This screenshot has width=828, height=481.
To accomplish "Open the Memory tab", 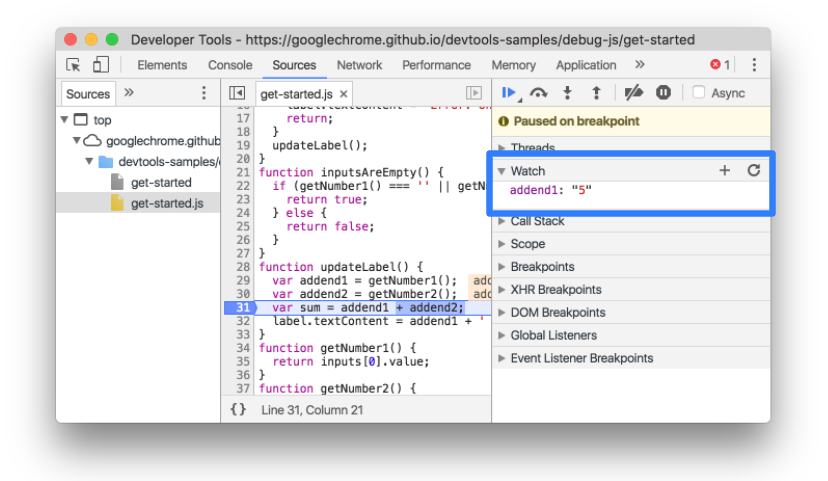I will click(x=513, y=65).
